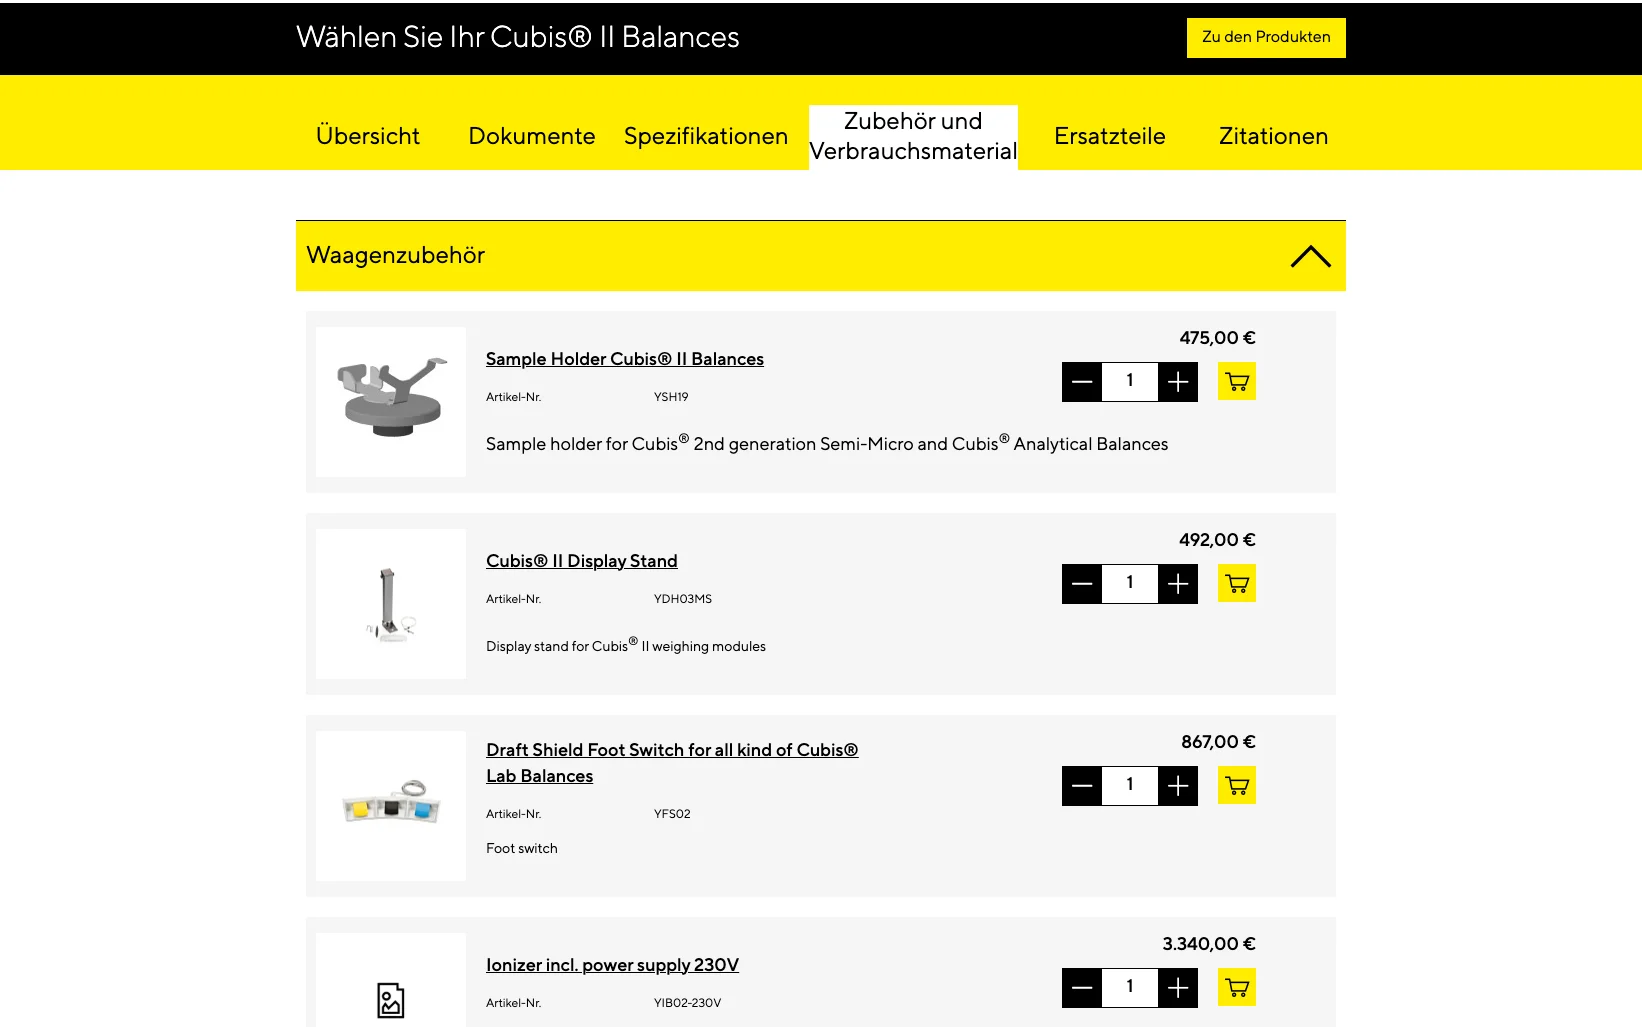This screenshot has height=1027, width=1642.
Task: Collapse the Waagenzubehör section chevron
Action: click(1310, 256)
